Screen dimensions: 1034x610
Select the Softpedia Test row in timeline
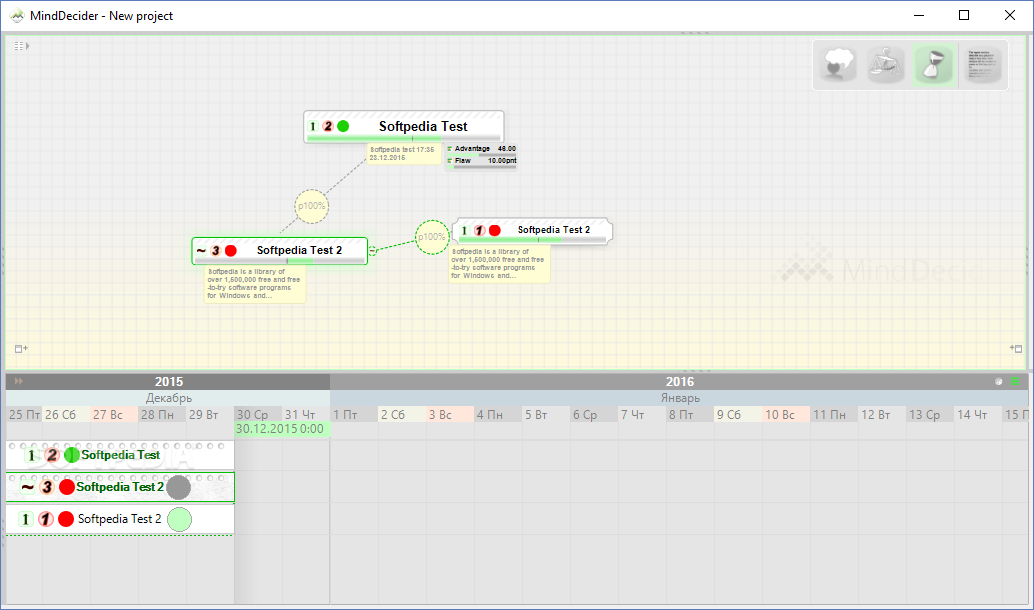[x=120, y=455]
